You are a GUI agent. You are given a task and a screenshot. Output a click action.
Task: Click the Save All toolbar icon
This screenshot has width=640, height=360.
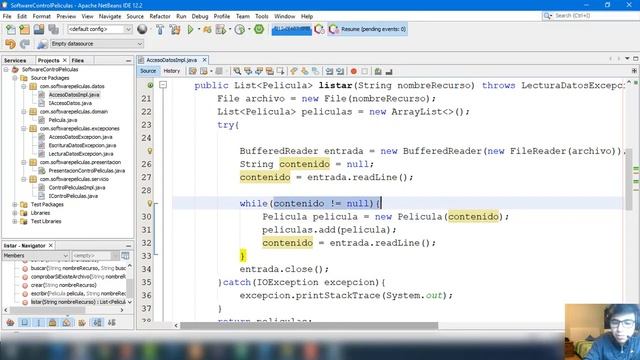point(53,29)
